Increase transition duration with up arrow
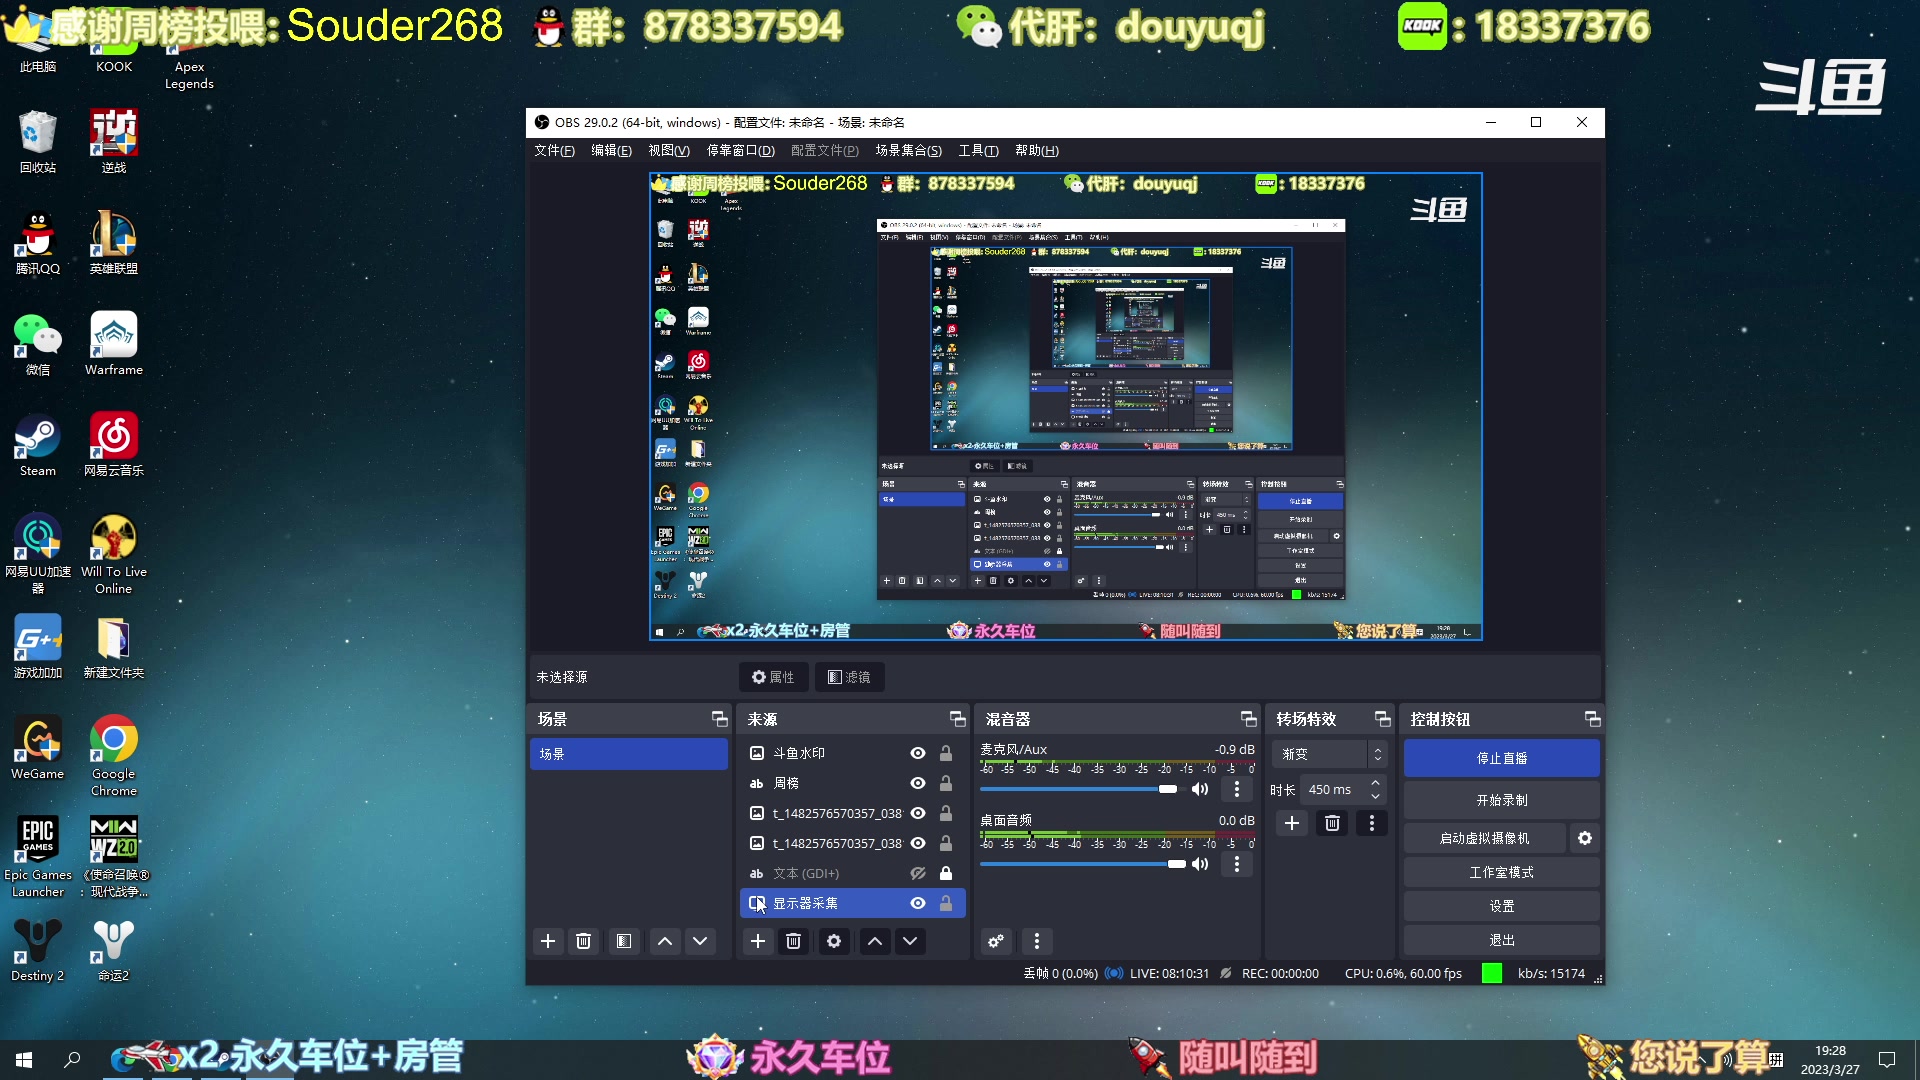Image resolution: width=1920 pixels, height=1080 pixels. pyautogui.click(x=1376, y=783)
